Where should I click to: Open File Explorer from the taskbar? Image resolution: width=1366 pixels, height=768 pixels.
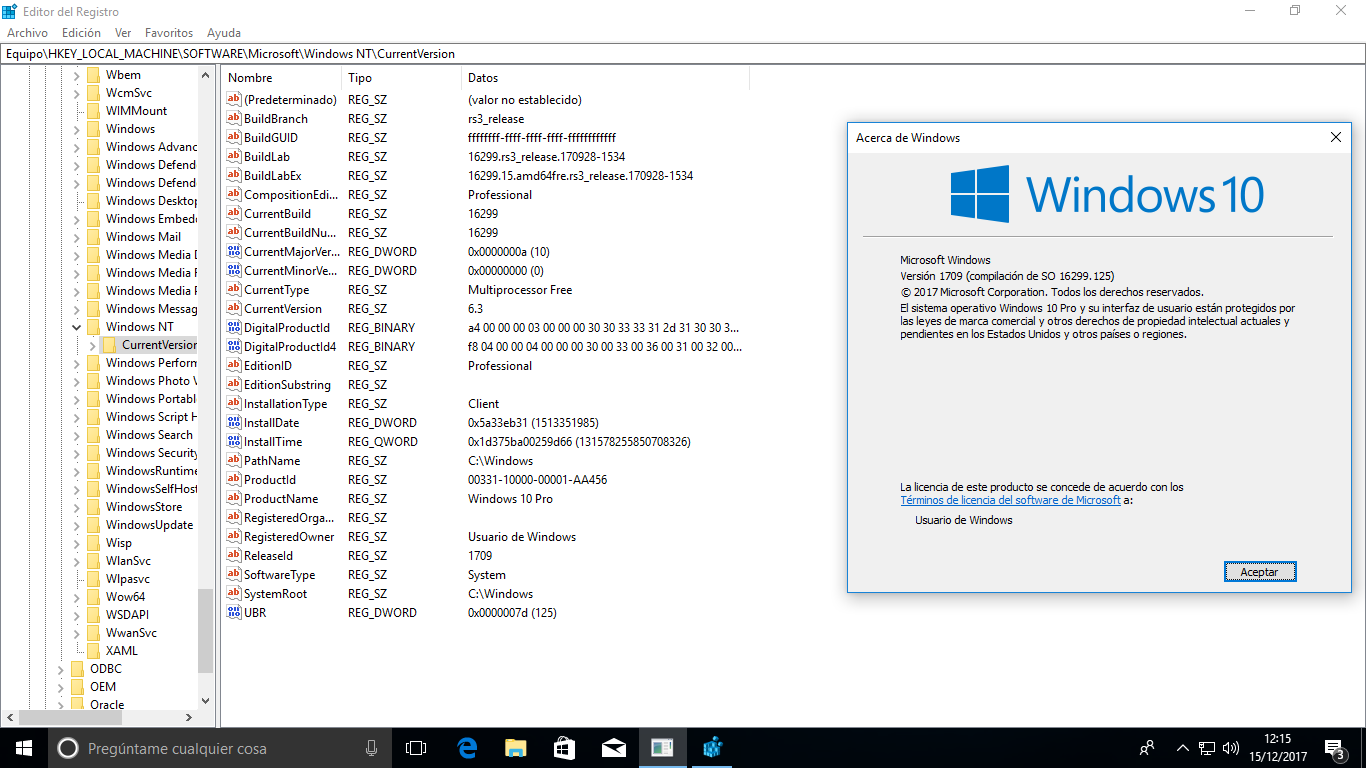coord(515,748)
